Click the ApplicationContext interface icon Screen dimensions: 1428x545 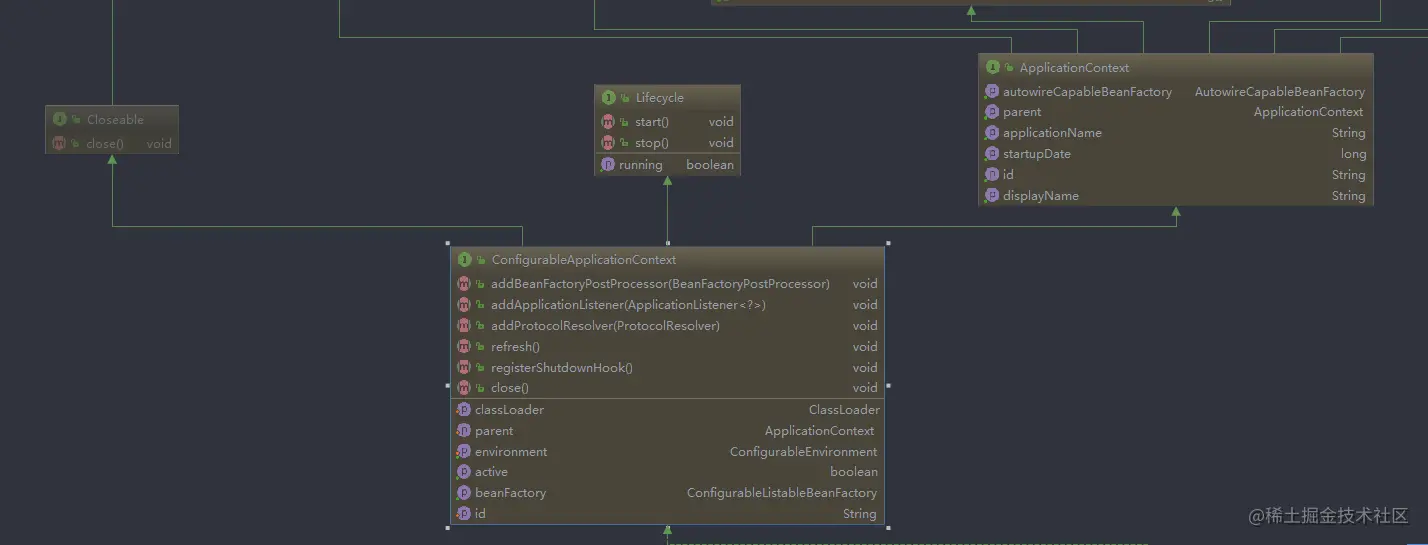coord(992,68)
